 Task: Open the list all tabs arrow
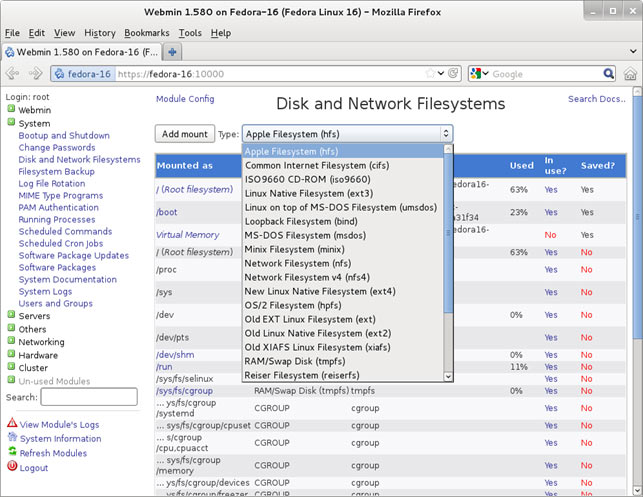coord(633,52)
